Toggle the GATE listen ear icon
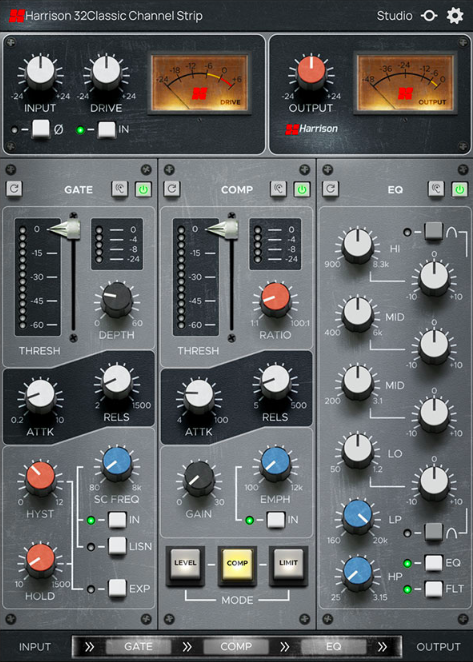473x662 pixels. (x=120, y=189)
